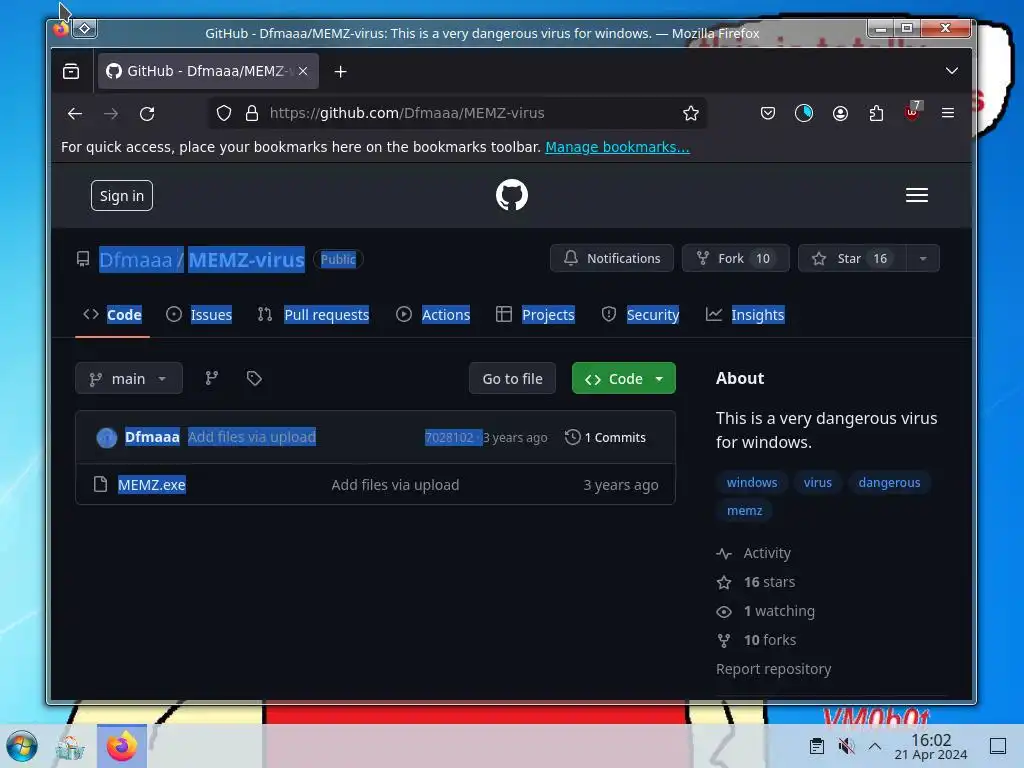Viewport: 1024px width, 768px height.
Task: Open the Dfmaaa owner link in title
Action: pos(135,260)
